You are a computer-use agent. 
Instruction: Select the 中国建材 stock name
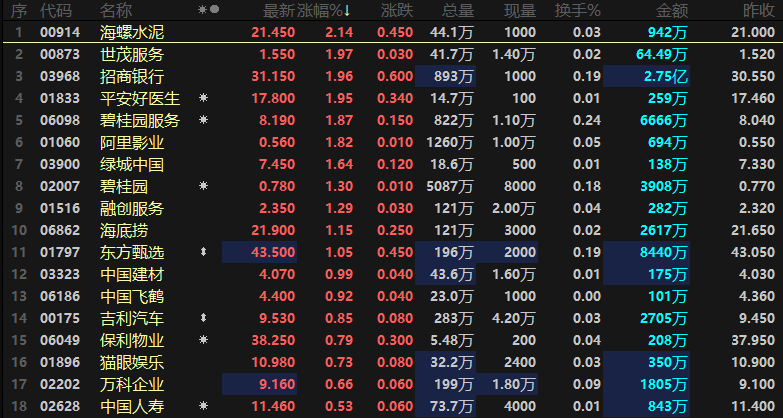[132, 274]
